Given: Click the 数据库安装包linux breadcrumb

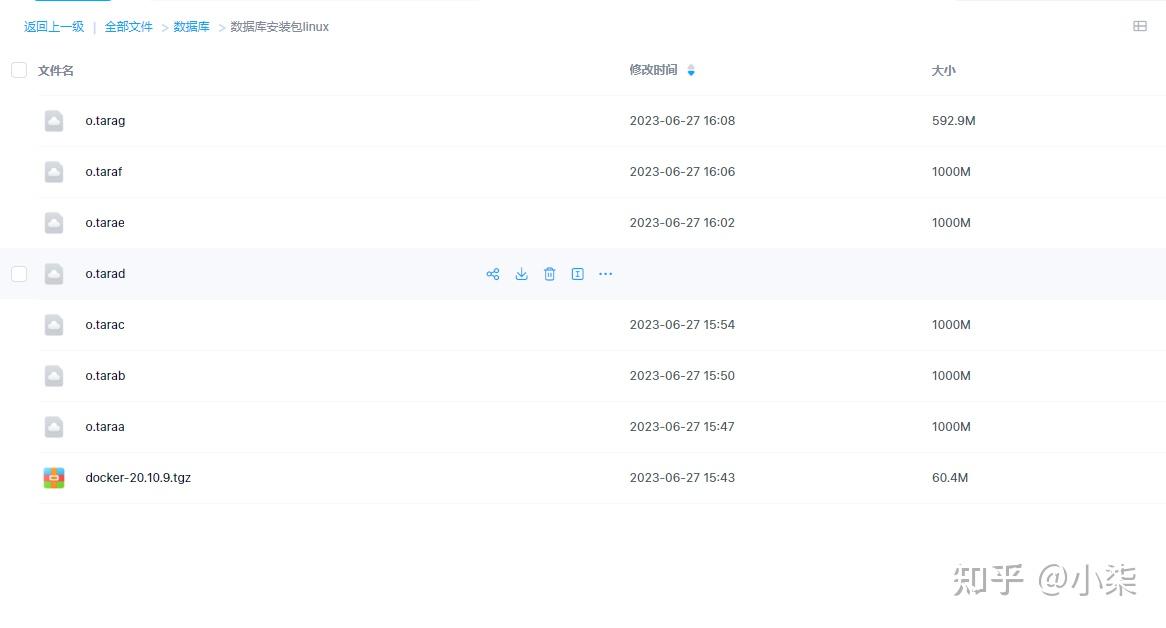Looking at the screenshot, I should click(279, 27).
